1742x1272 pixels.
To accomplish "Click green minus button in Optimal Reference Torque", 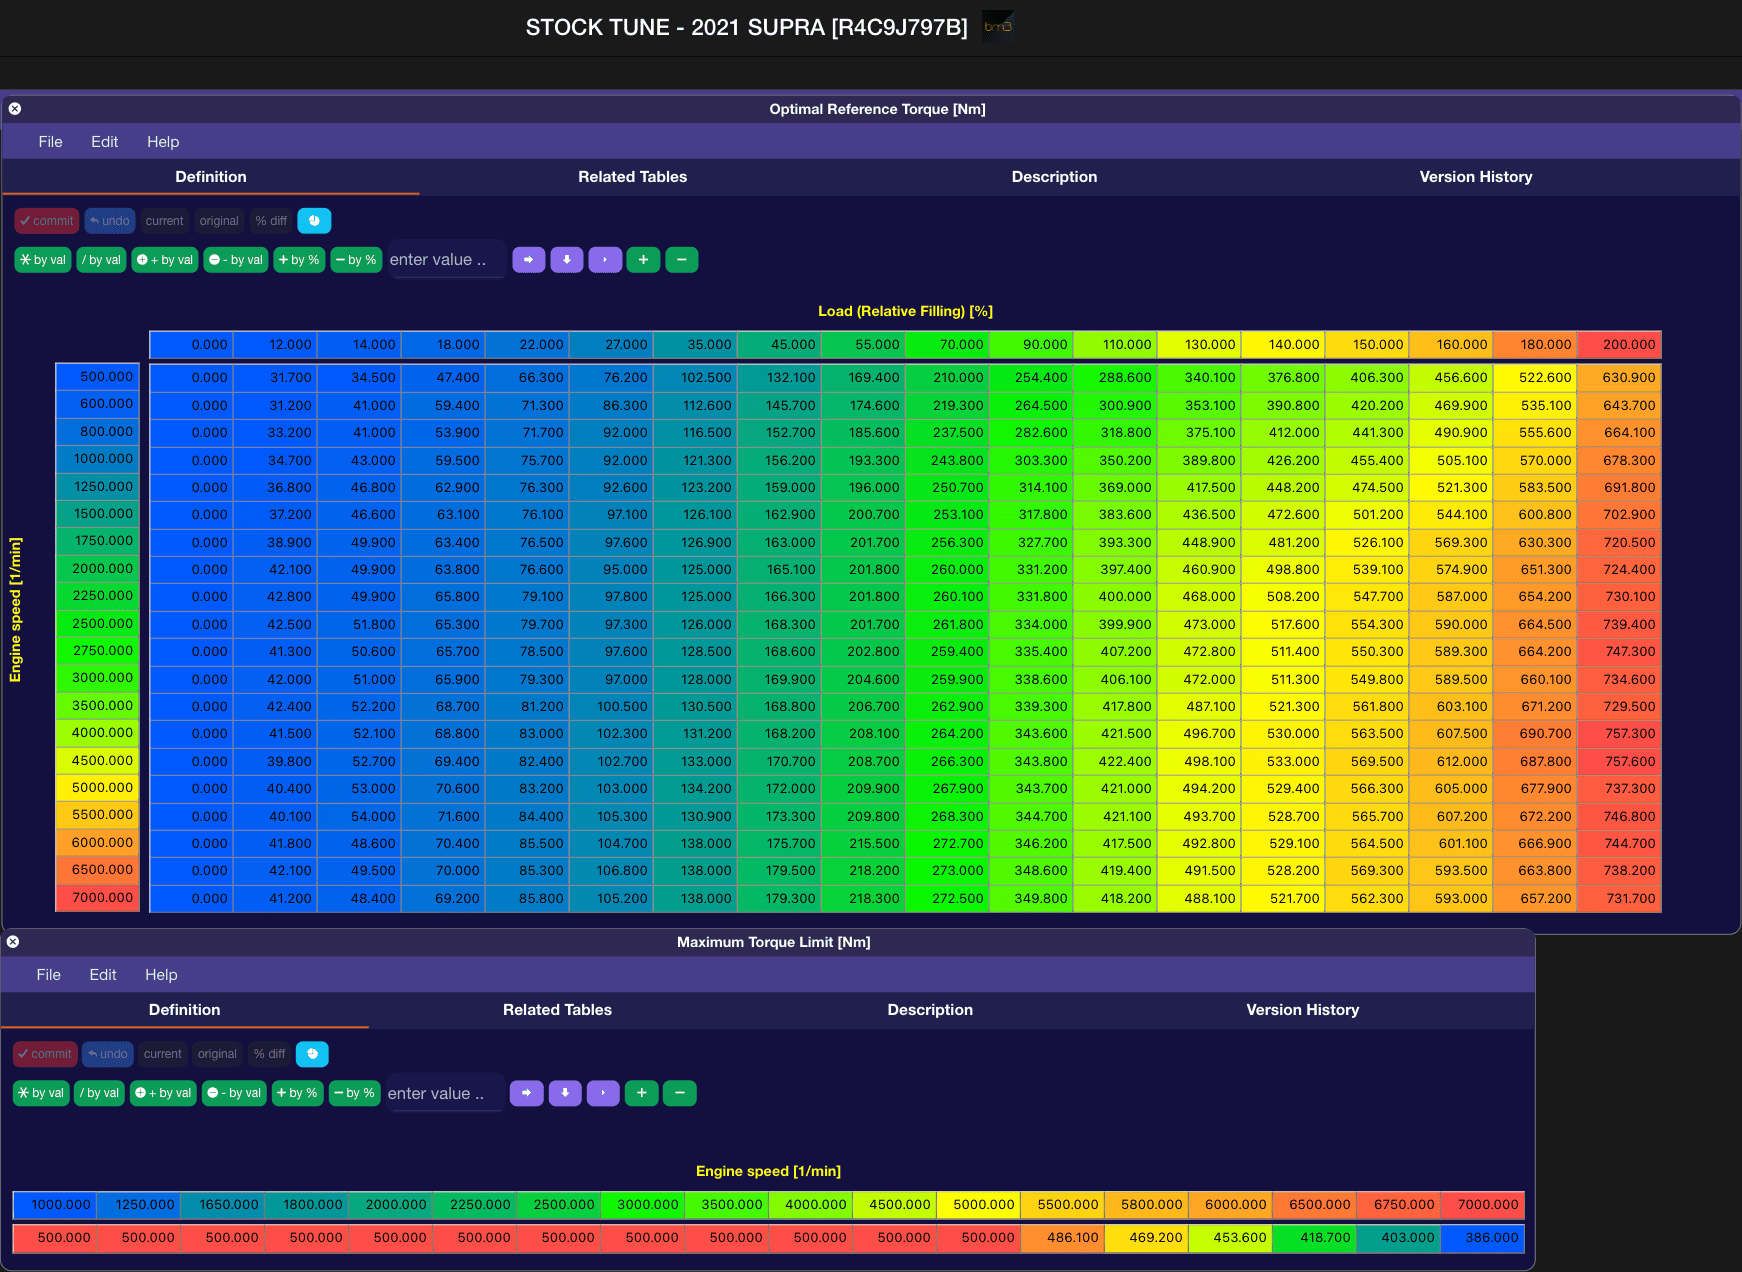I will point(681,260).
